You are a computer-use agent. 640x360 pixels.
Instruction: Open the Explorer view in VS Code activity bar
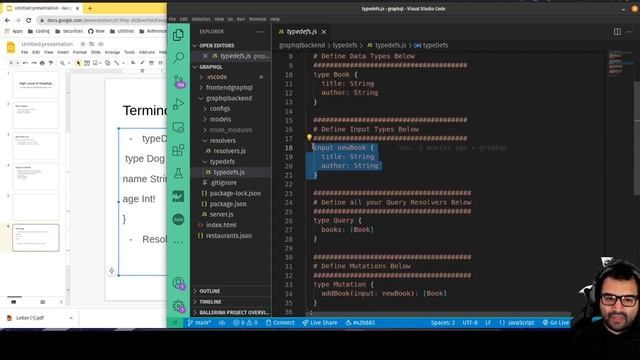click(x=178, y=35)
